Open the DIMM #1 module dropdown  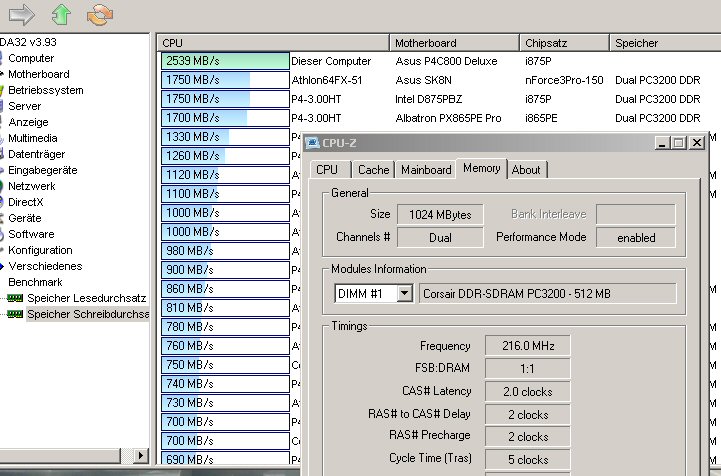pyautogui.click(x=405, y=293)
